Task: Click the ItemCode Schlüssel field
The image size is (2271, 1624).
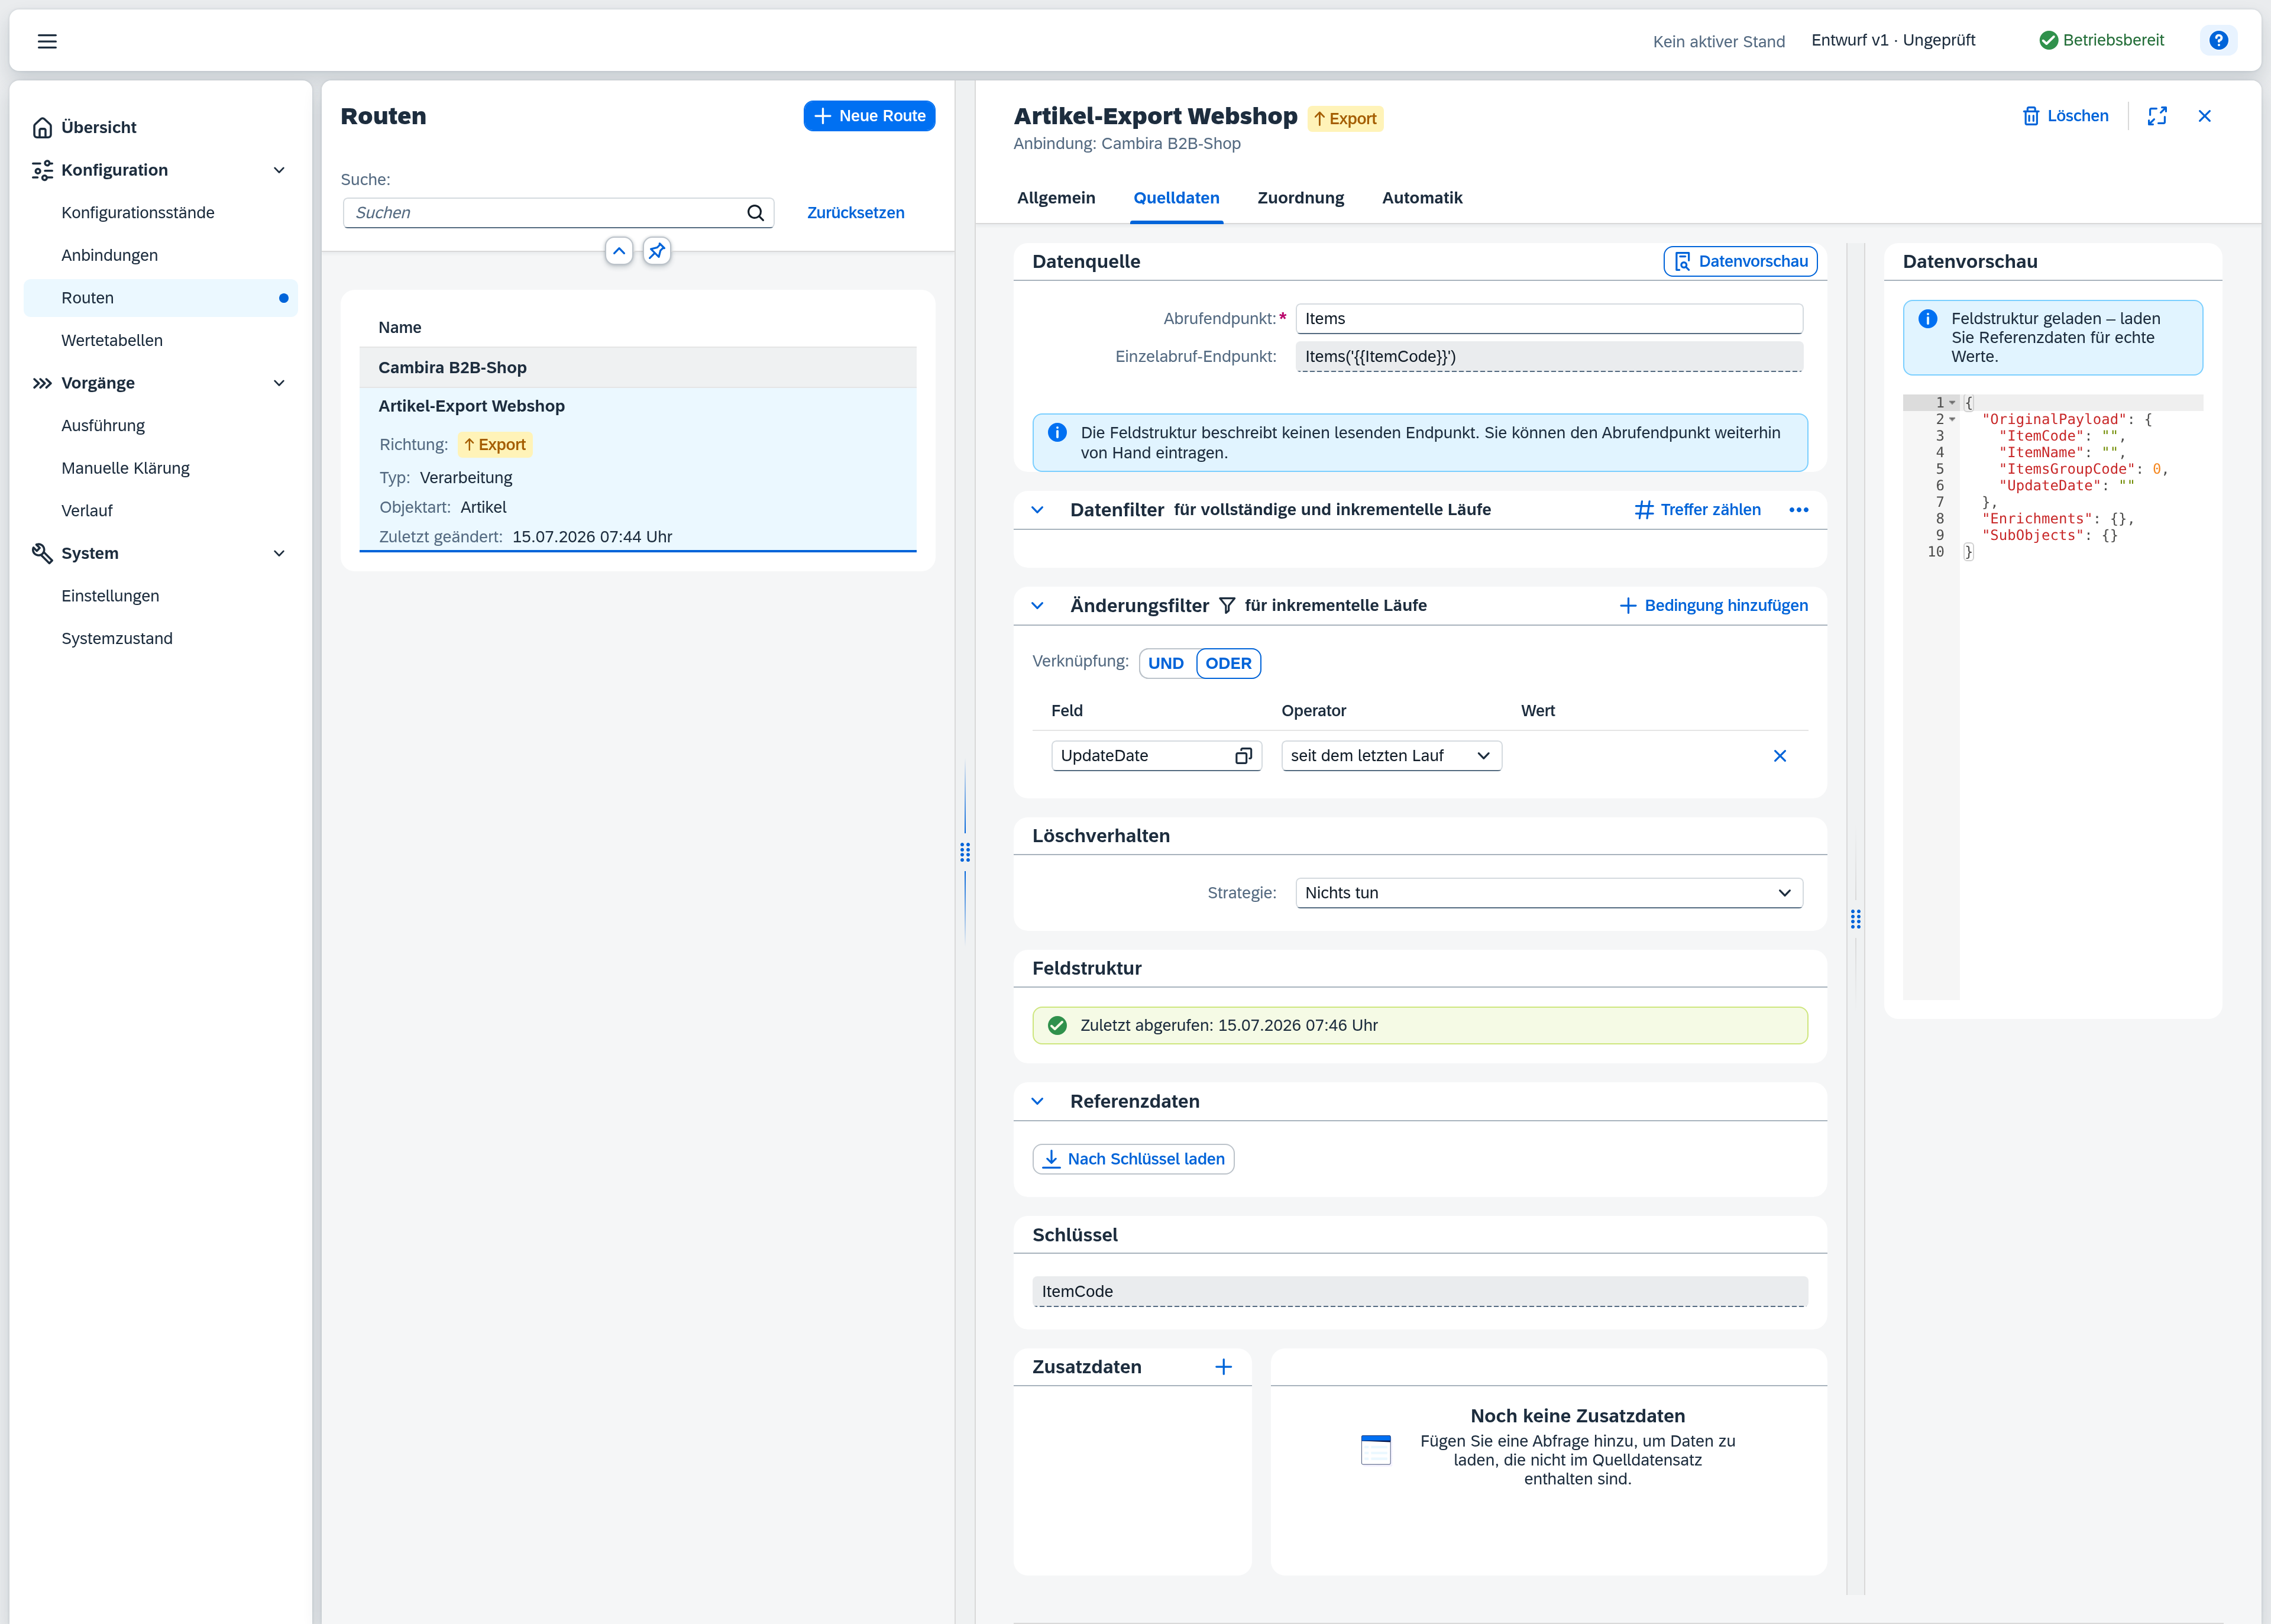Action: [1419, 1292]
